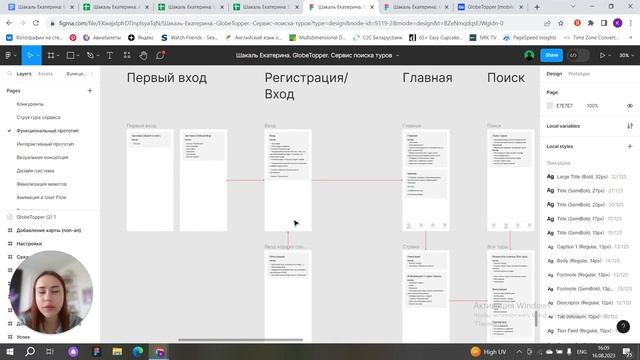Switch to the Assets tab
The width and height of the screenshot is (640, 360).
point(45,73)
